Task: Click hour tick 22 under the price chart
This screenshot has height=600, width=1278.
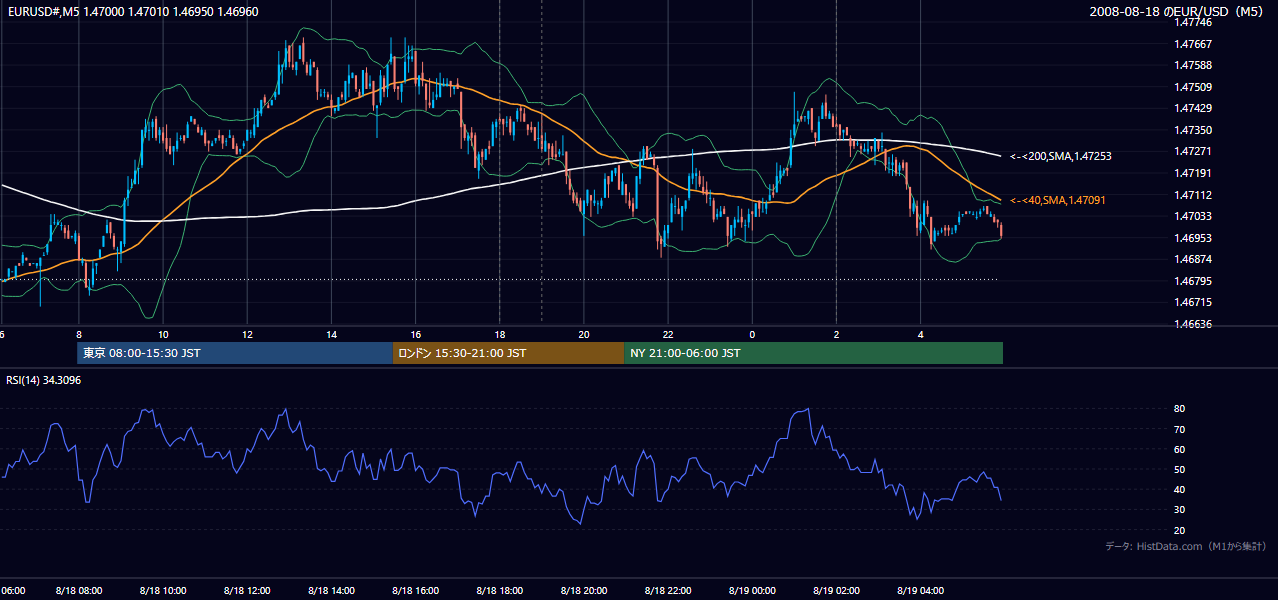Action: tap(668, 335)
